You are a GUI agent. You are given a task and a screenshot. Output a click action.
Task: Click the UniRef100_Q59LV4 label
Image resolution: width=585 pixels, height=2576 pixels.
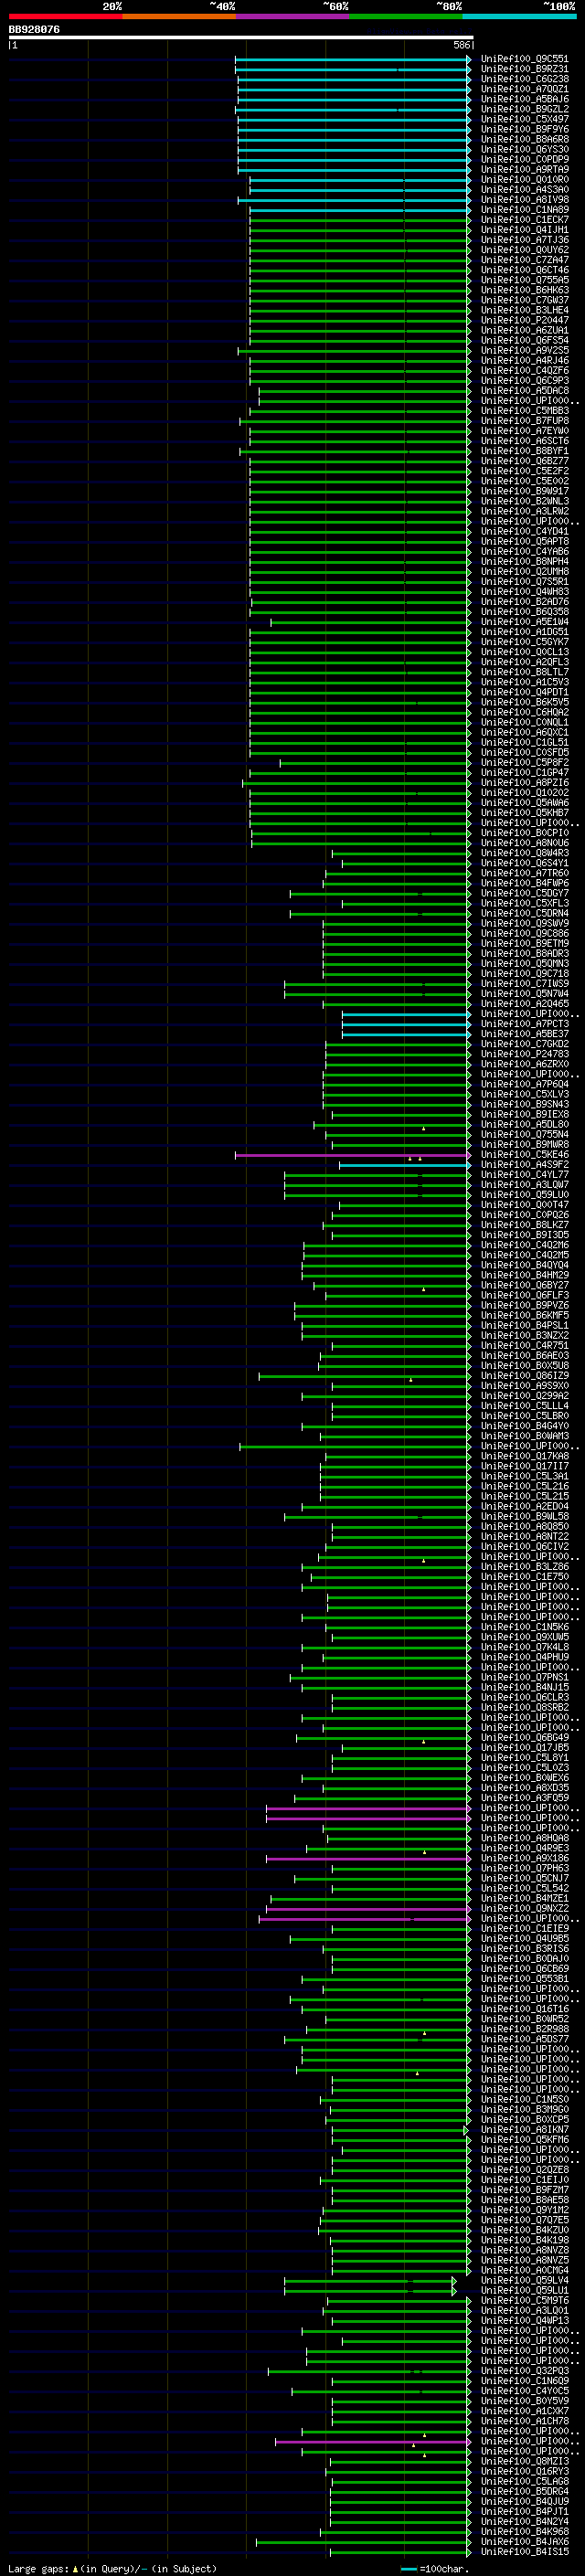[x=524, y=2280]
